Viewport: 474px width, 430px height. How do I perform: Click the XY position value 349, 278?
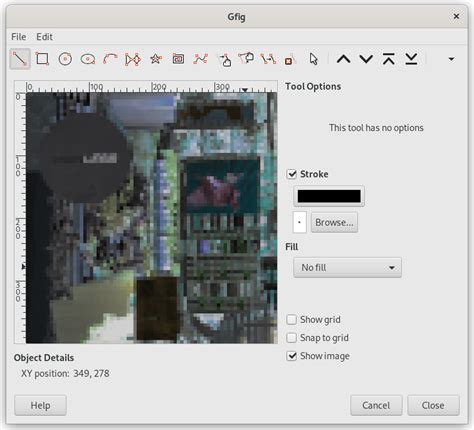pos(91,373)
